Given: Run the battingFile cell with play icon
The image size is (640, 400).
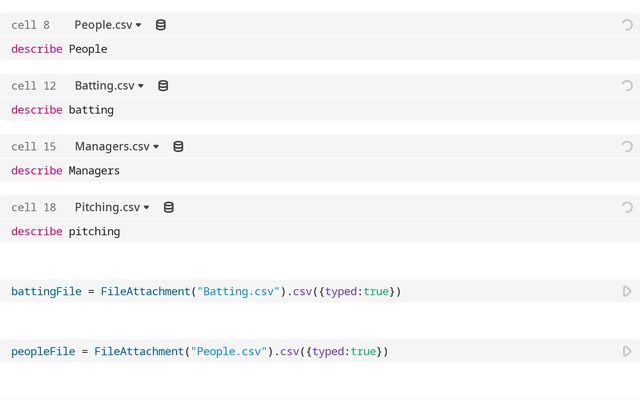Looking at the screenshot, I should tap(627, 292).
